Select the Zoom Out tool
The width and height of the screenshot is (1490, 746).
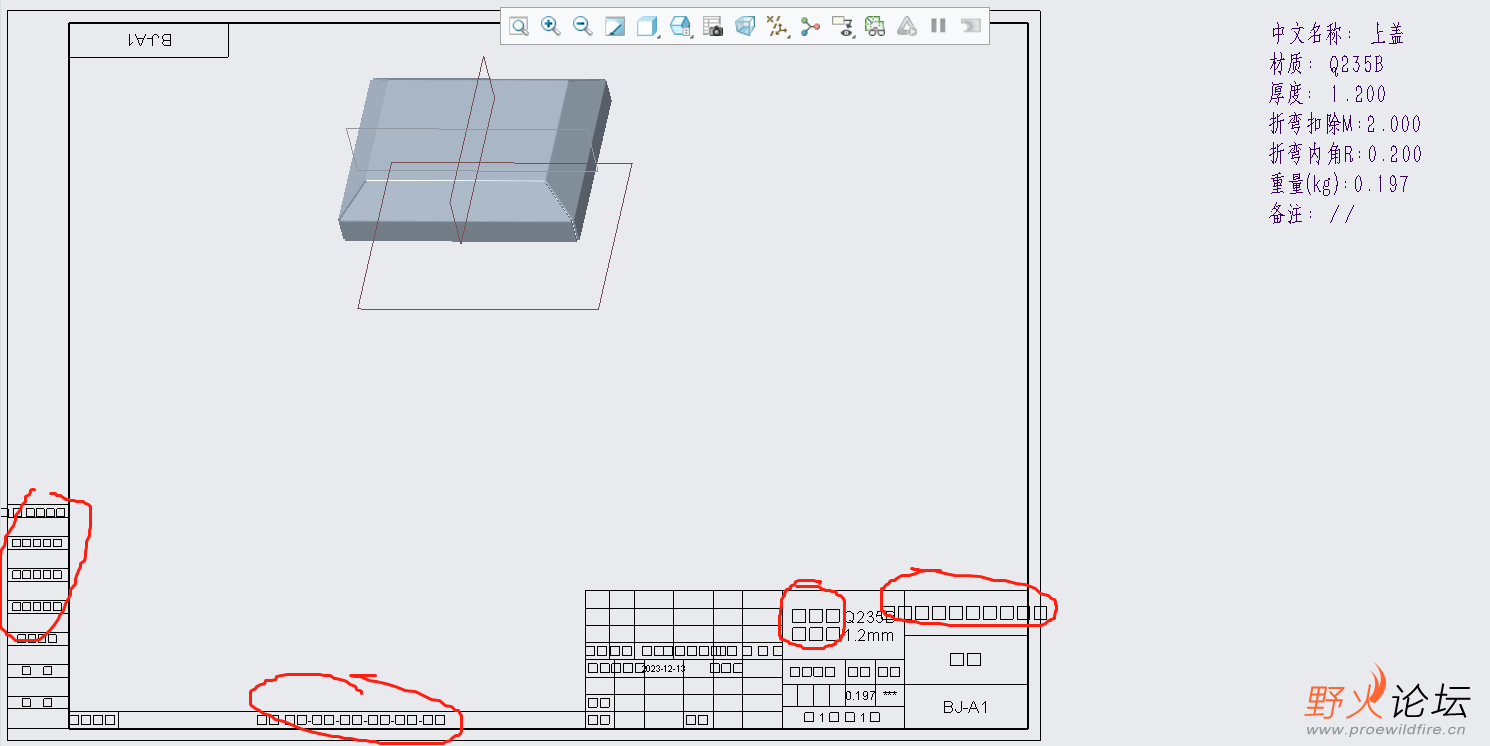point(582,26)
